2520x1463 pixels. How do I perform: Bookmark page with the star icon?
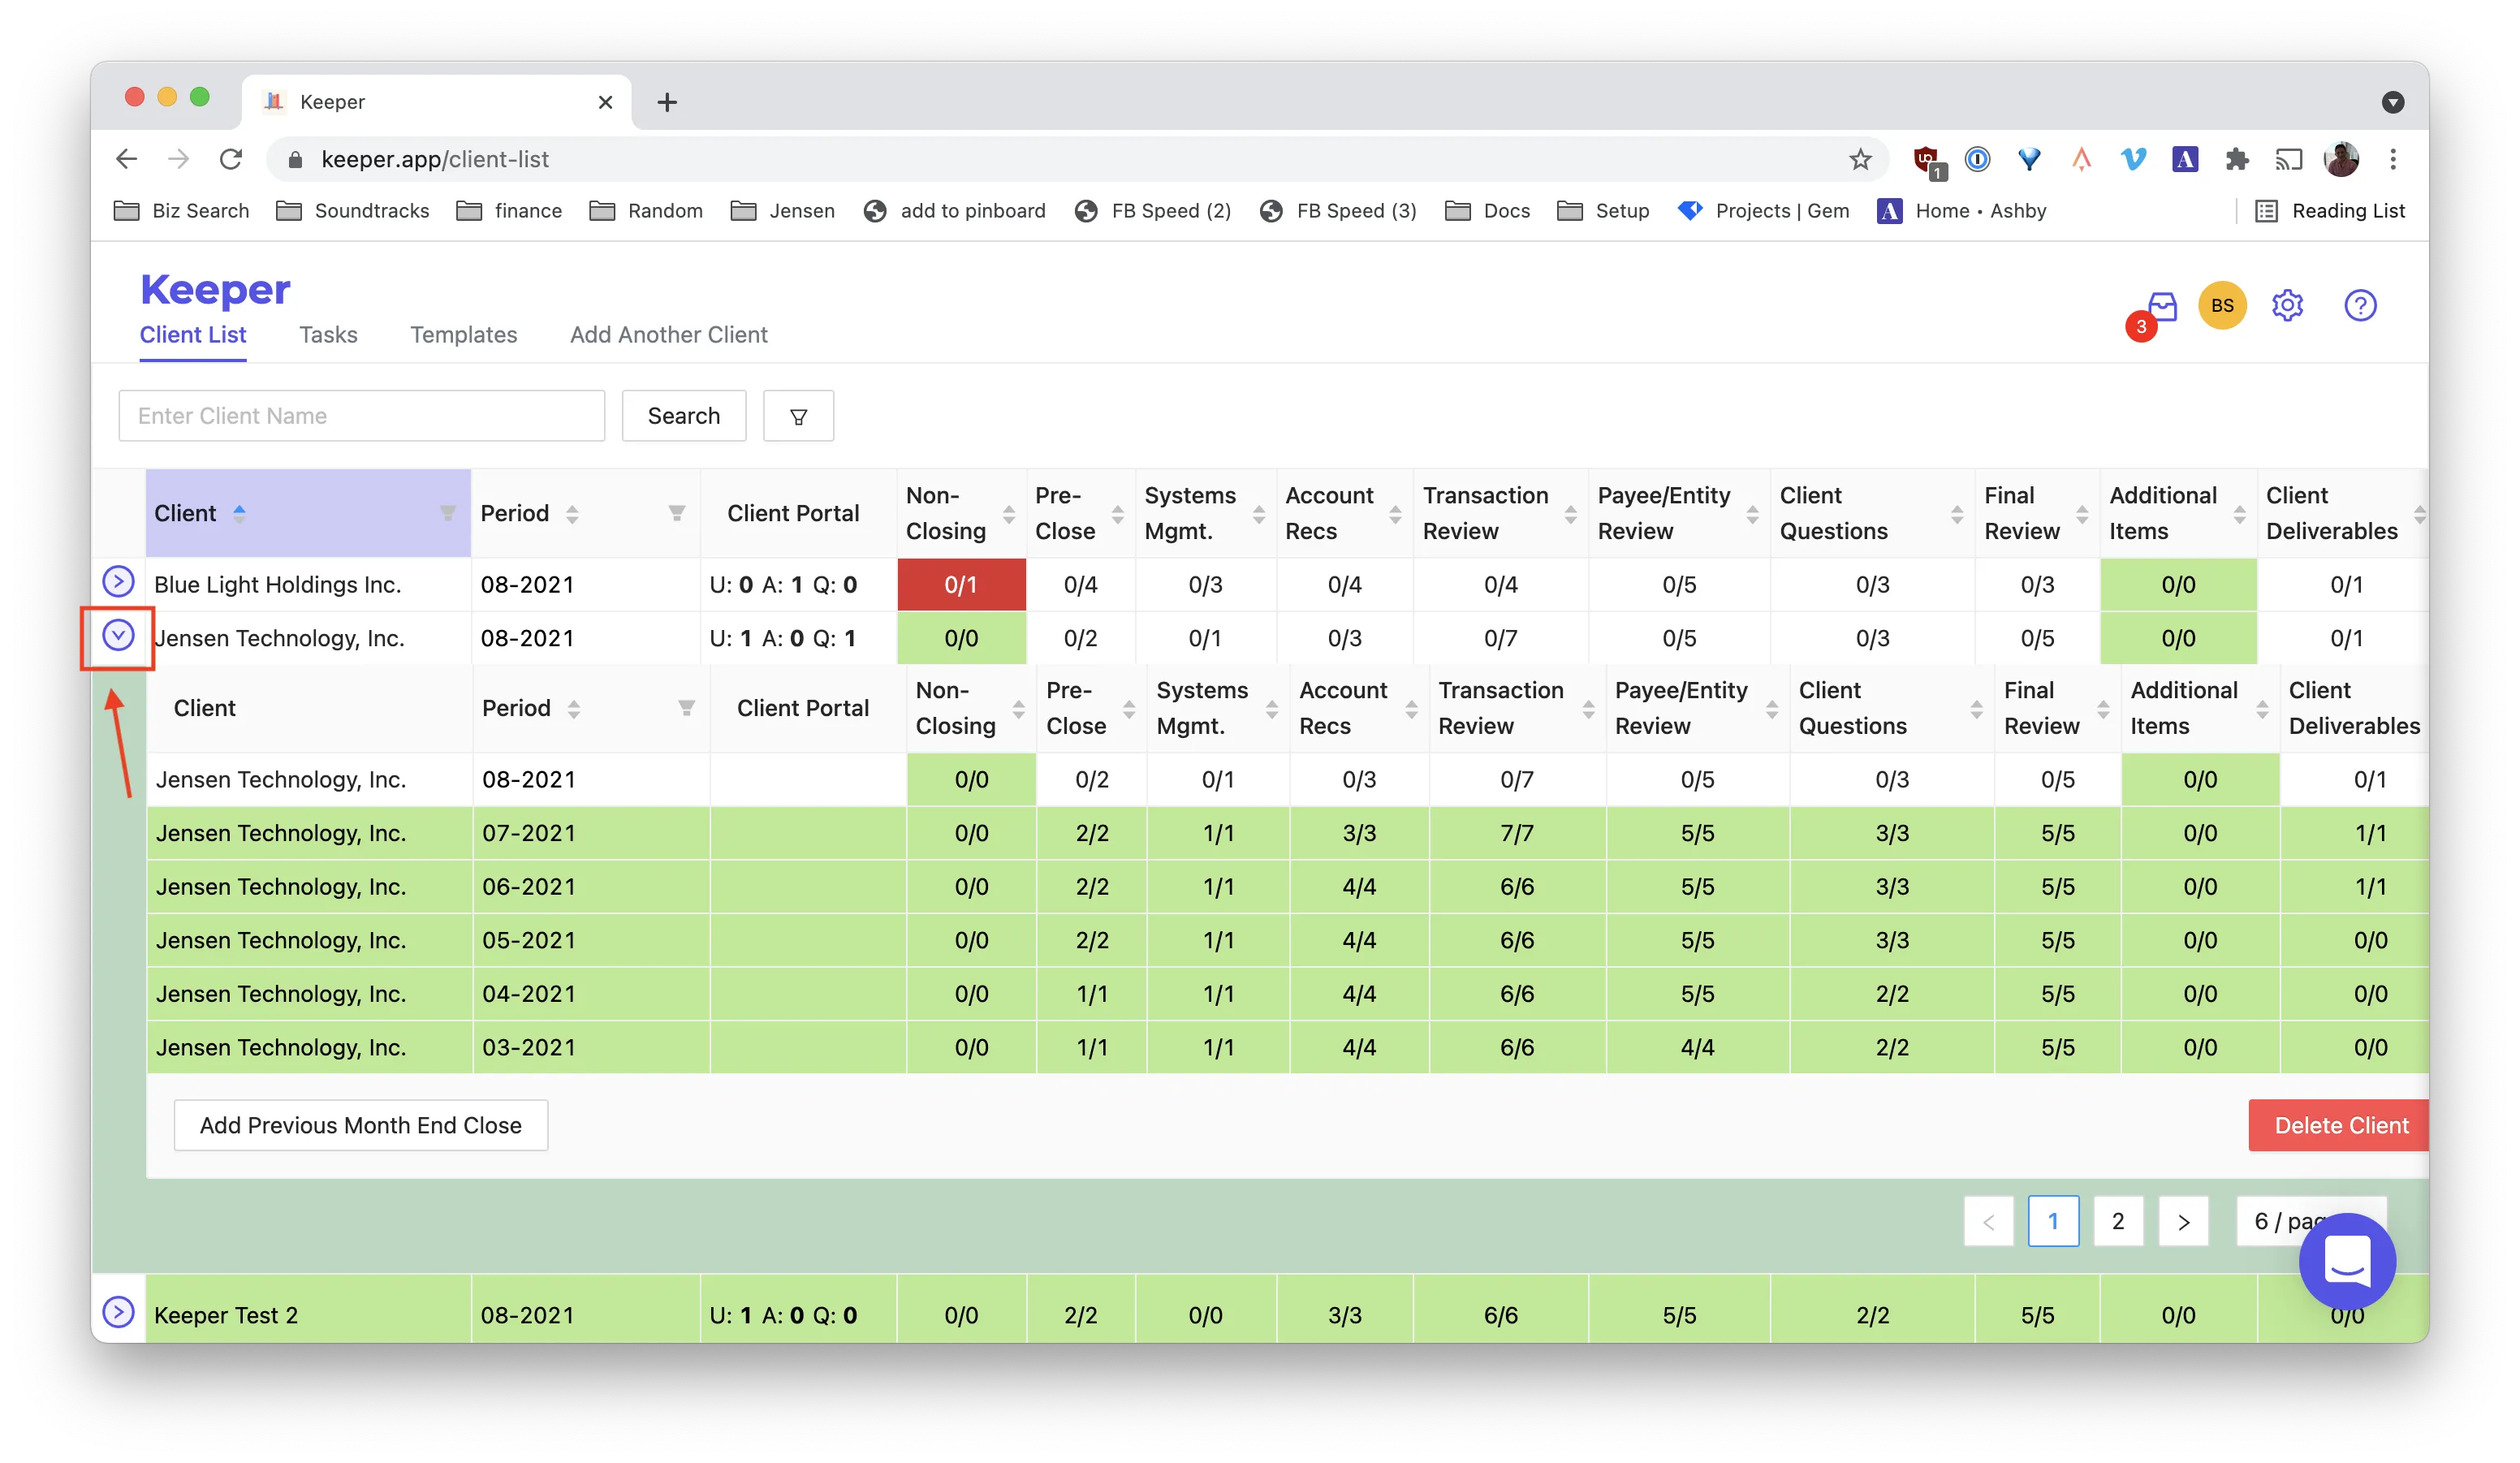[1860, 159]
